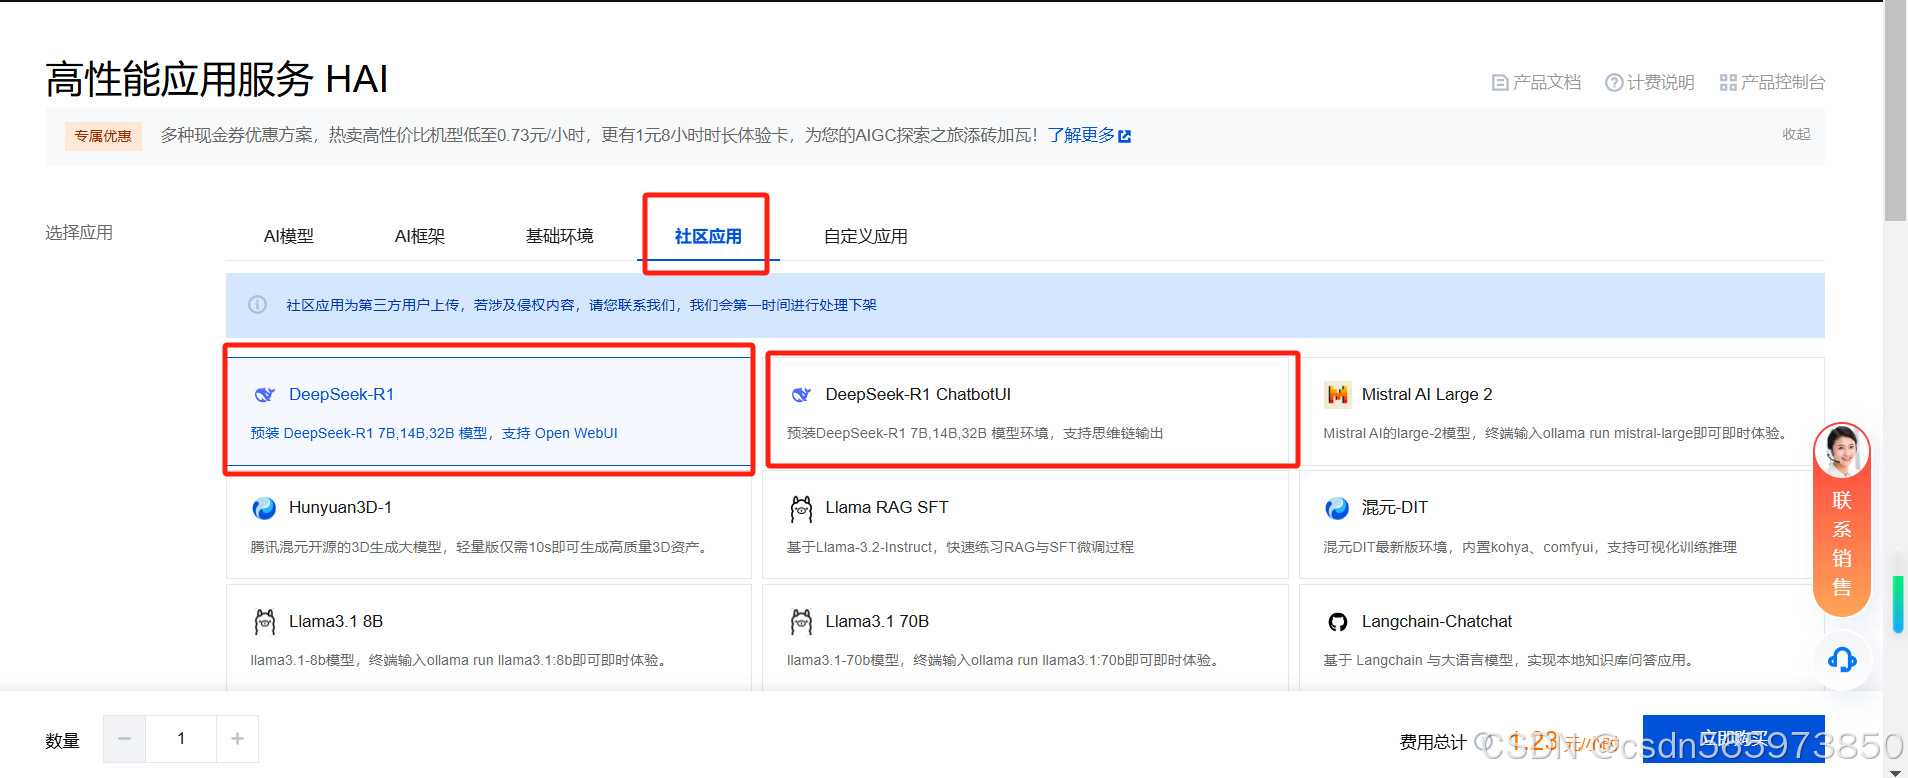Select the Mistral AI Large 2 card
The width and height of the screenshot is (1908, 778).
click(1561, 411)
